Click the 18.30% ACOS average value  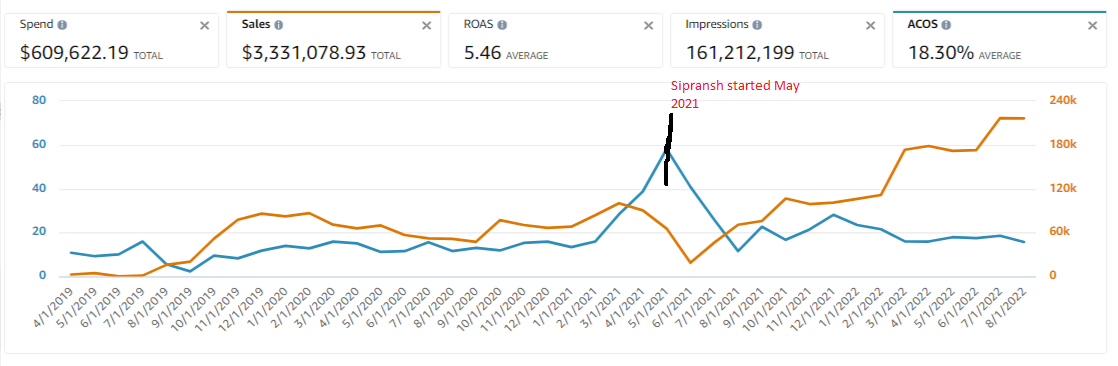(940, 52)
